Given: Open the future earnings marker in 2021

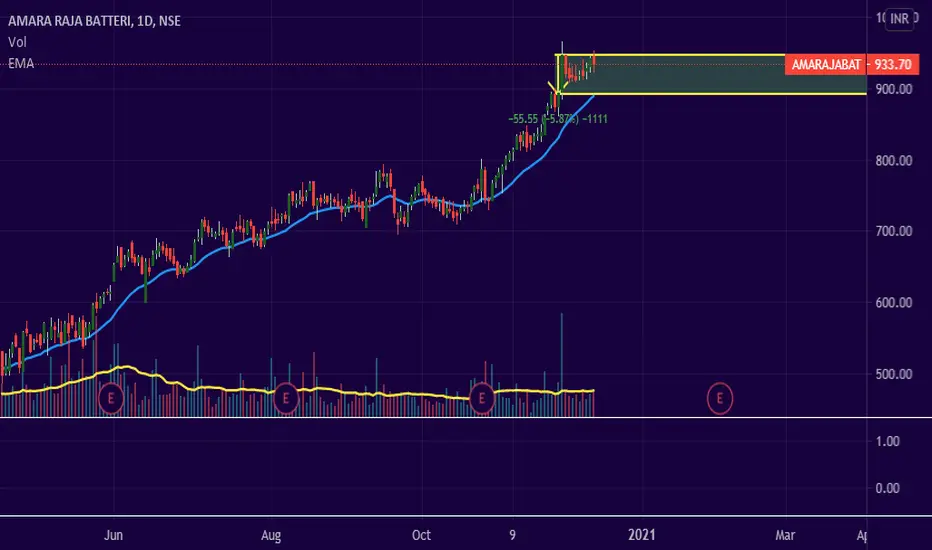Looking at the screenshot, I should tap(720, 398).
